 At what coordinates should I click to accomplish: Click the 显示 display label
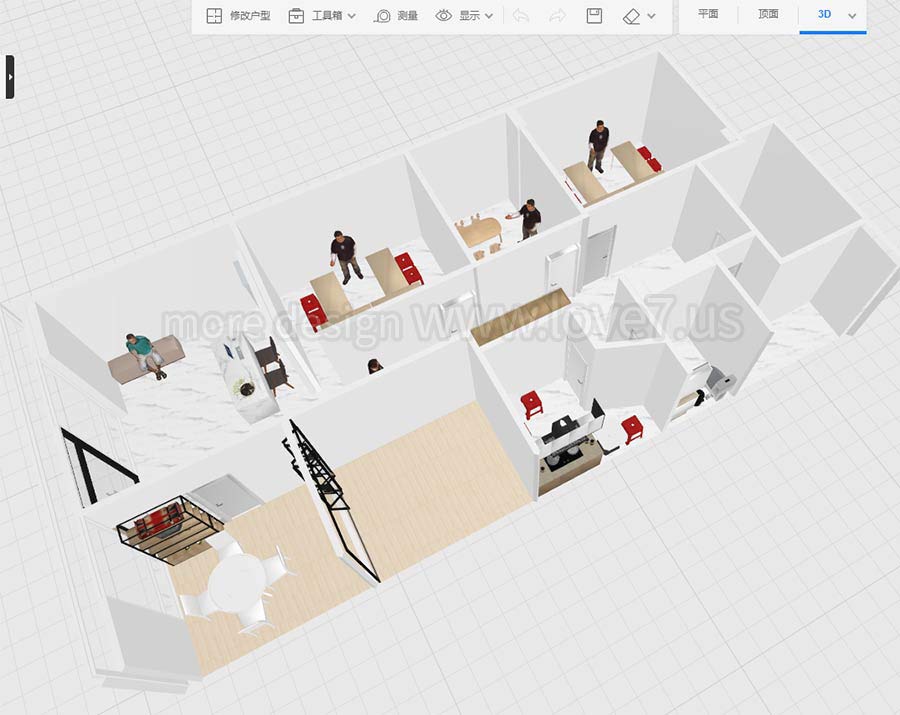pos(469,15)
